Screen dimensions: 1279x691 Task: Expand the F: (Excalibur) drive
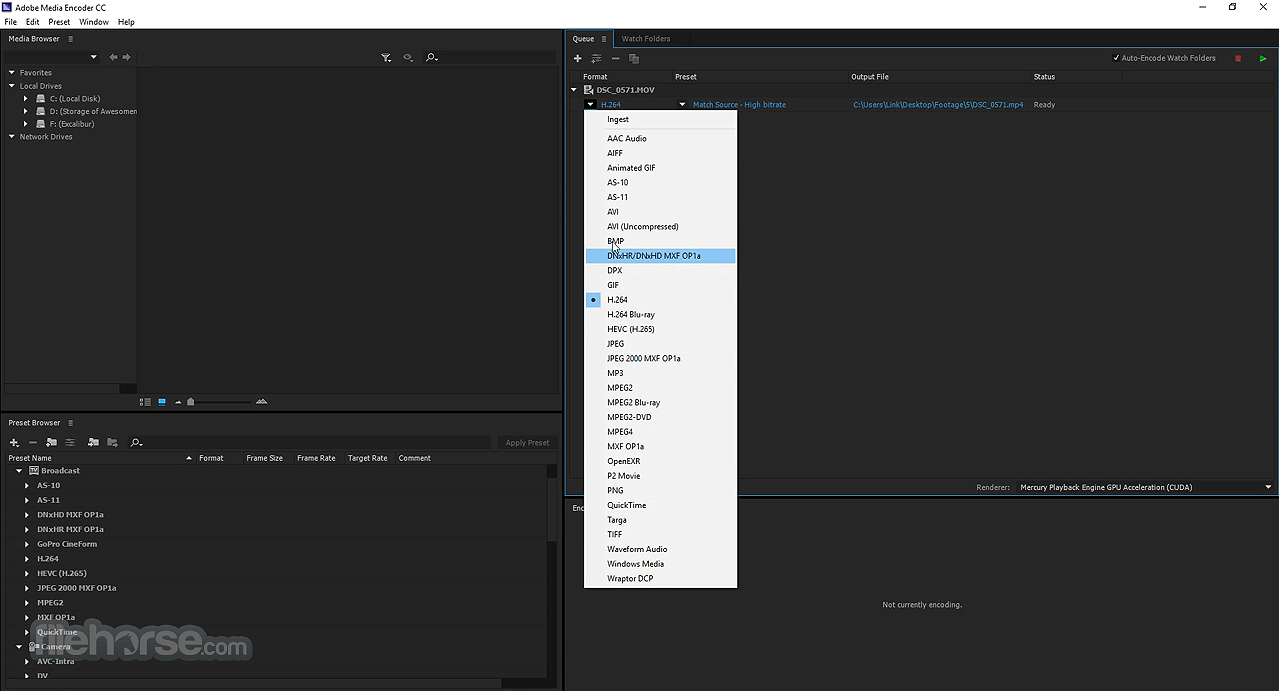[x=26, y=124]
